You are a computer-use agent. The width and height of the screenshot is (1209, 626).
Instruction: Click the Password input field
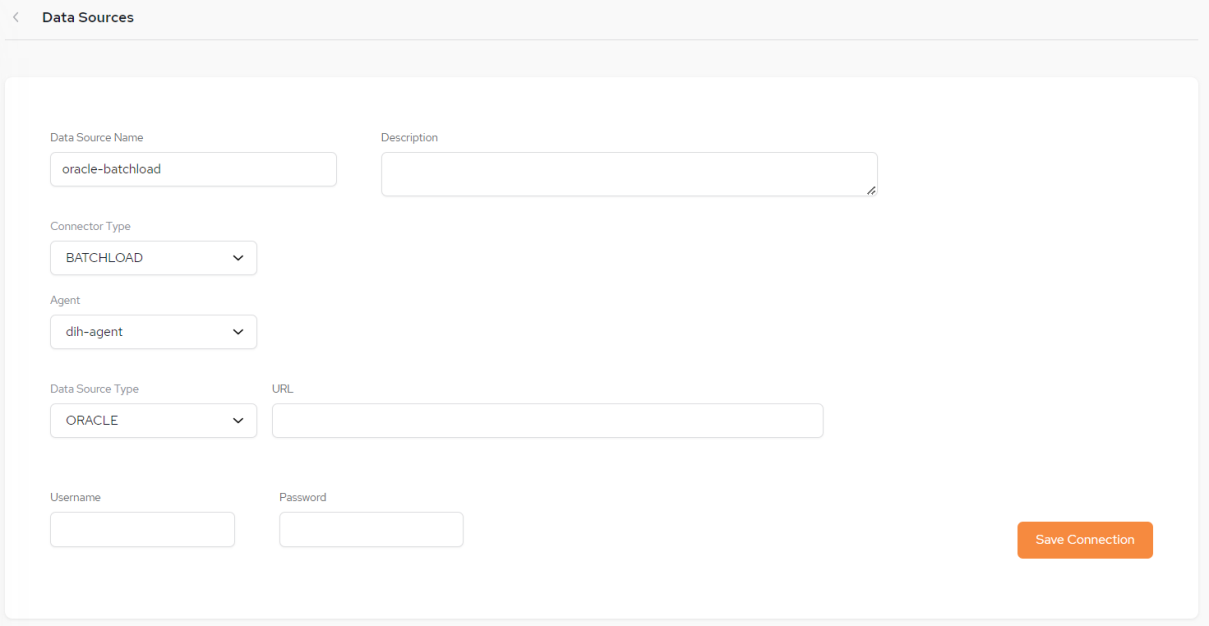coord(371,530)
